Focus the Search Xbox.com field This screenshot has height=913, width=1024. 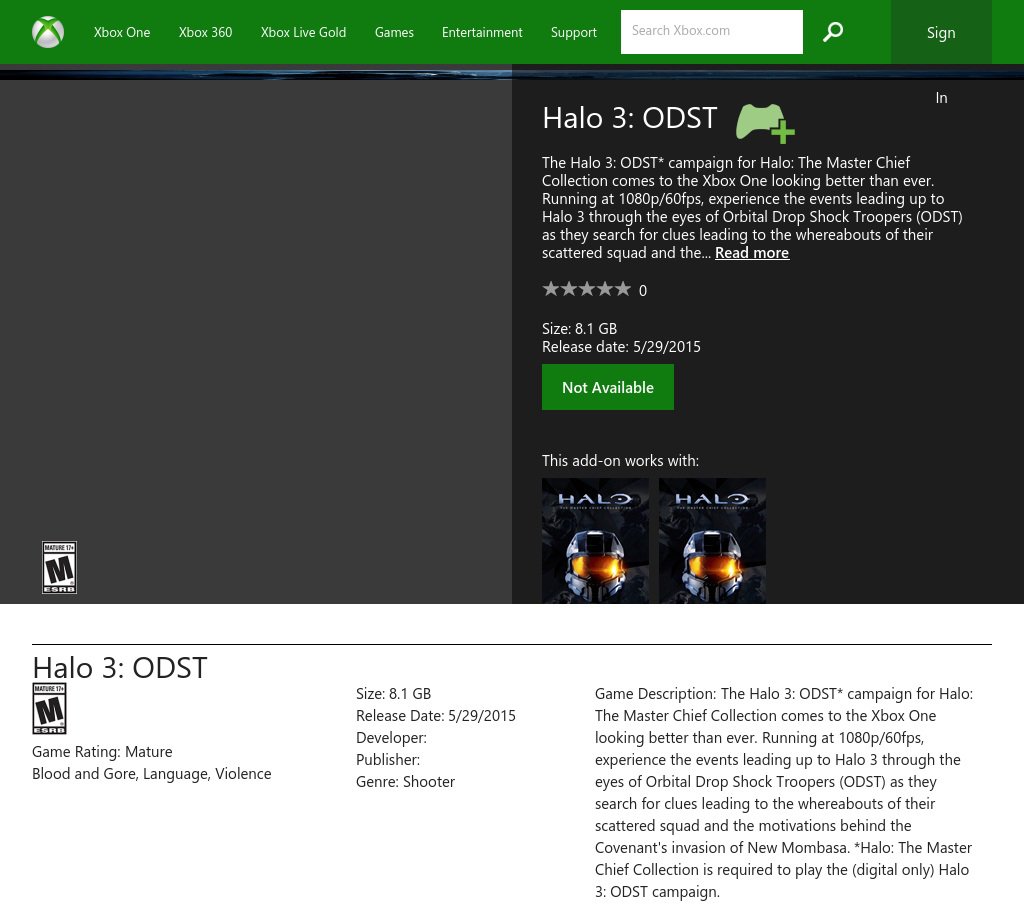tap(711, 32)
